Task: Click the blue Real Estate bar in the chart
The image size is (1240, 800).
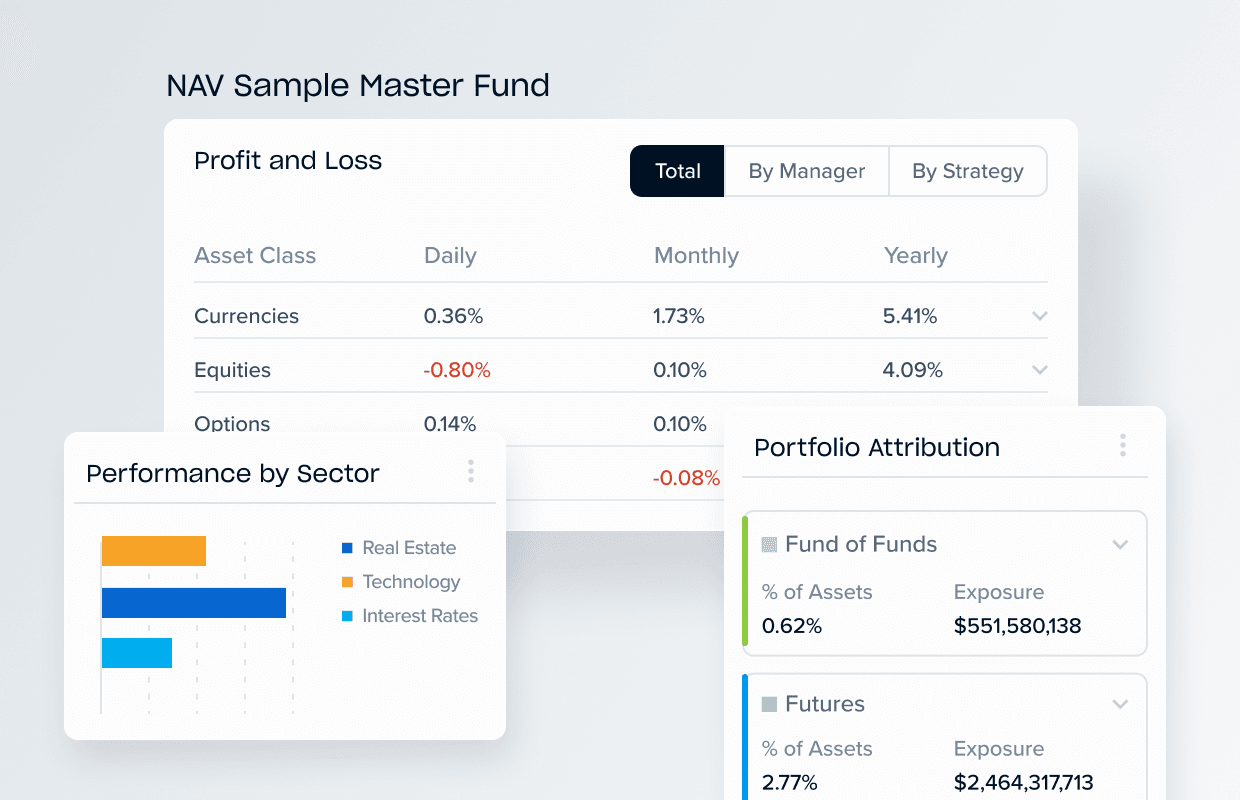Action: pyautogui.click(x=192, y=603)
